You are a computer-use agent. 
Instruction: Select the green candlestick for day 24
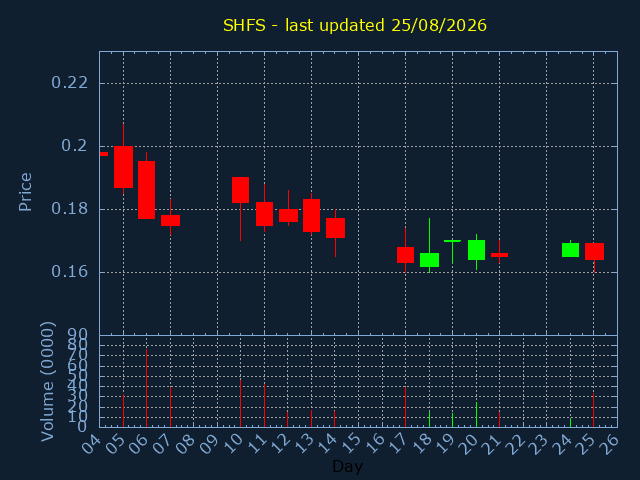point(570,250)
